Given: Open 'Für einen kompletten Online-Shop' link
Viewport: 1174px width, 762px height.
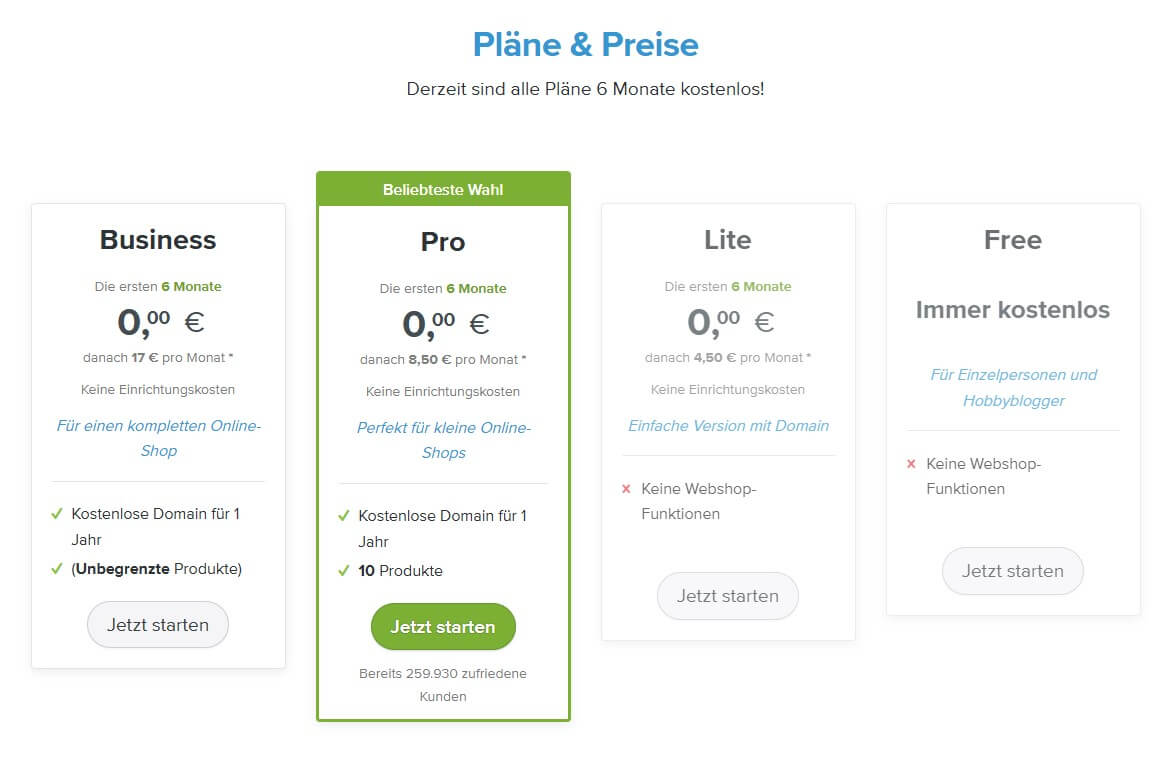Looking at the screenshot, I should (158, 438).
